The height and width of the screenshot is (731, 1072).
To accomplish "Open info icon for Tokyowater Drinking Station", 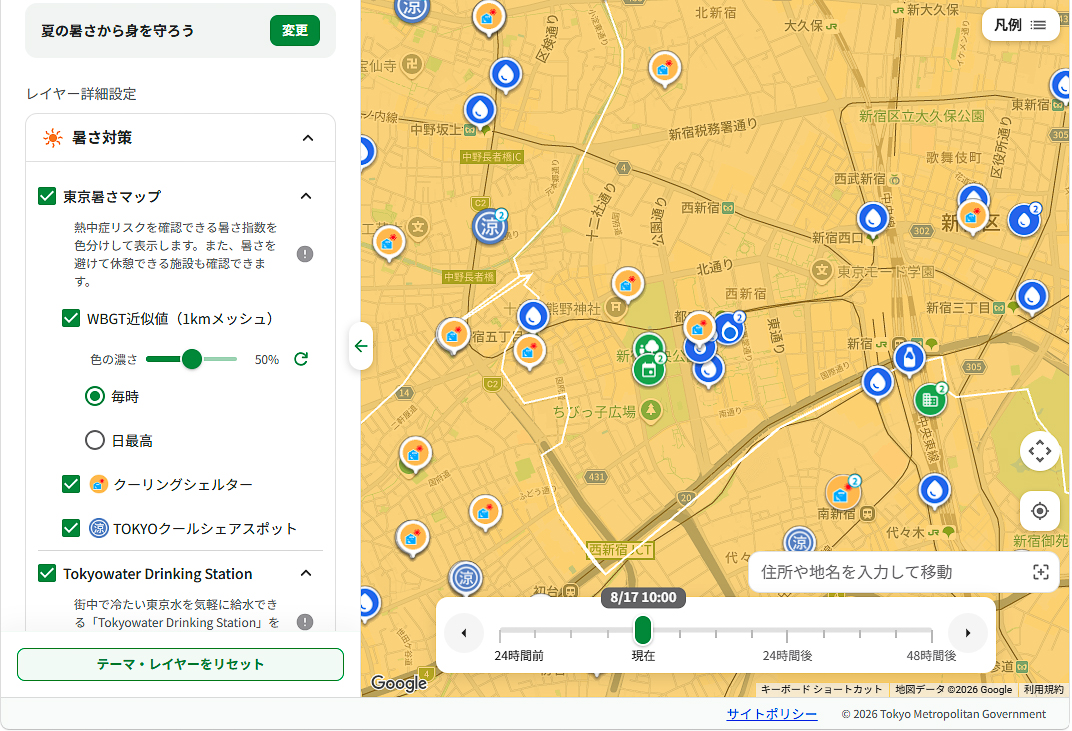I will click(x=305, y=622).
